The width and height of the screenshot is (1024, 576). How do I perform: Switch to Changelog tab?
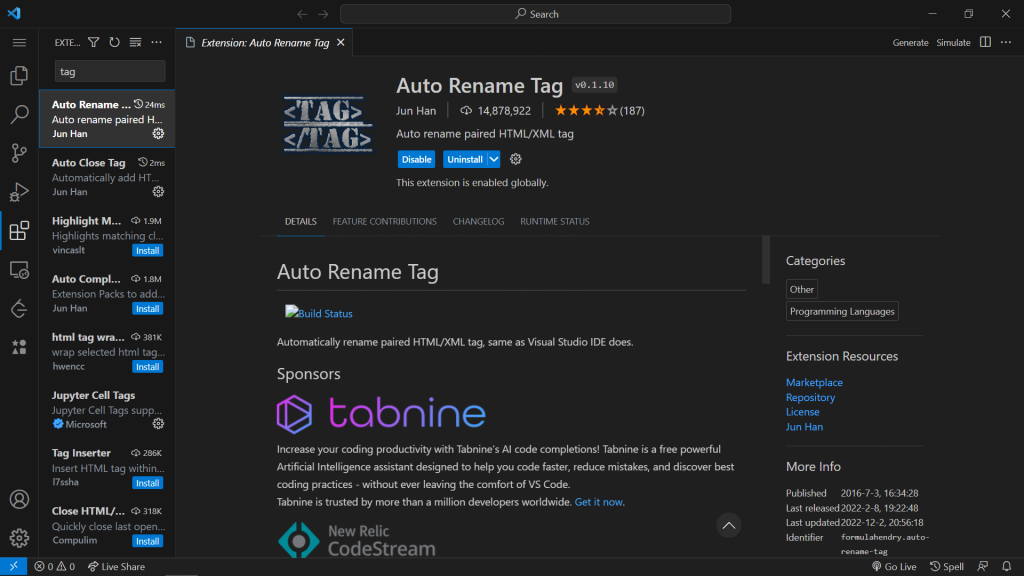click(478, 221)
